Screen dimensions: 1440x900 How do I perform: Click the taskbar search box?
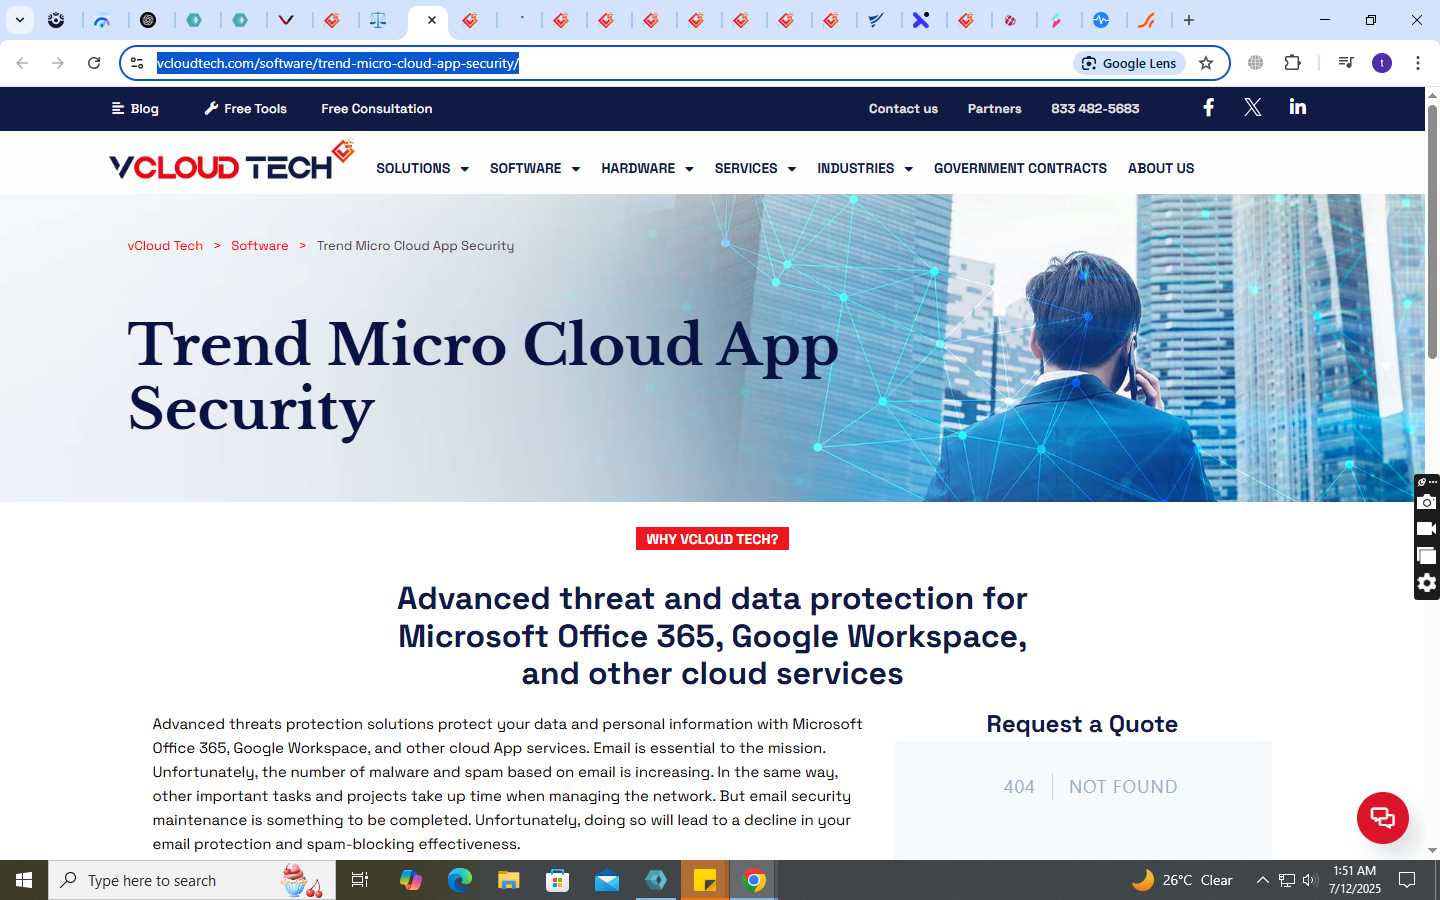point(192,880)
